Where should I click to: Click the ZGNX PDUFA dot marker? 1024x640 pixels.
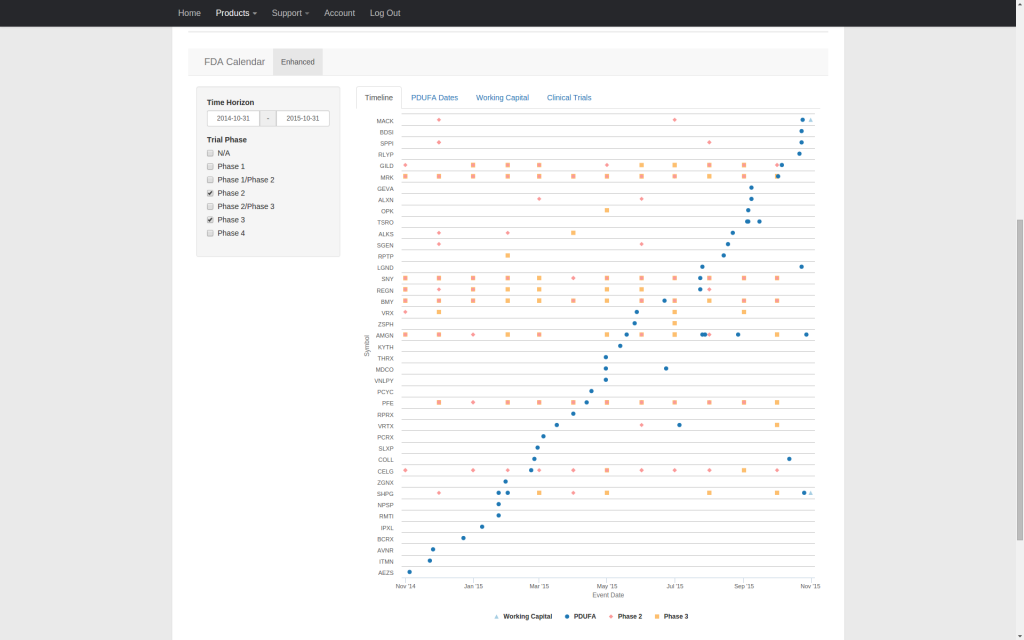pyautogui.click(x=505, y=481)
